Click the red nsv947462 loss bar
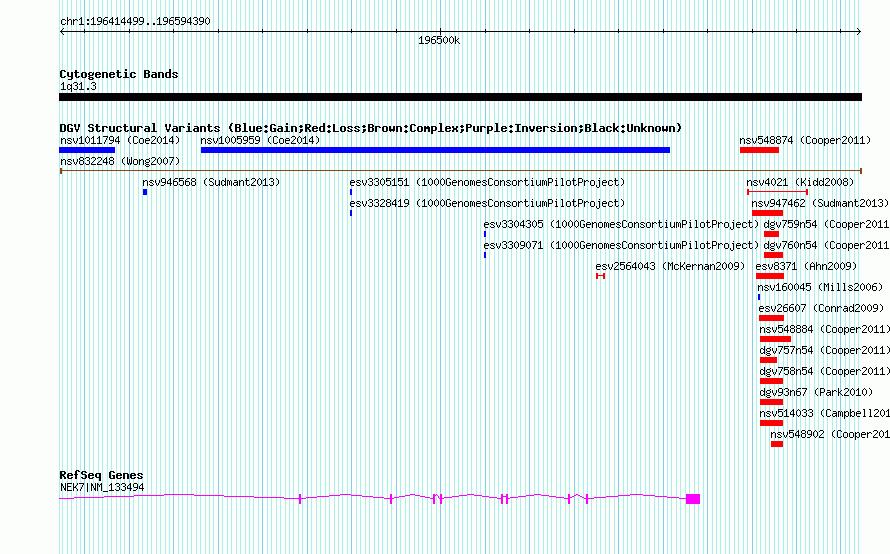 (767, 213)
